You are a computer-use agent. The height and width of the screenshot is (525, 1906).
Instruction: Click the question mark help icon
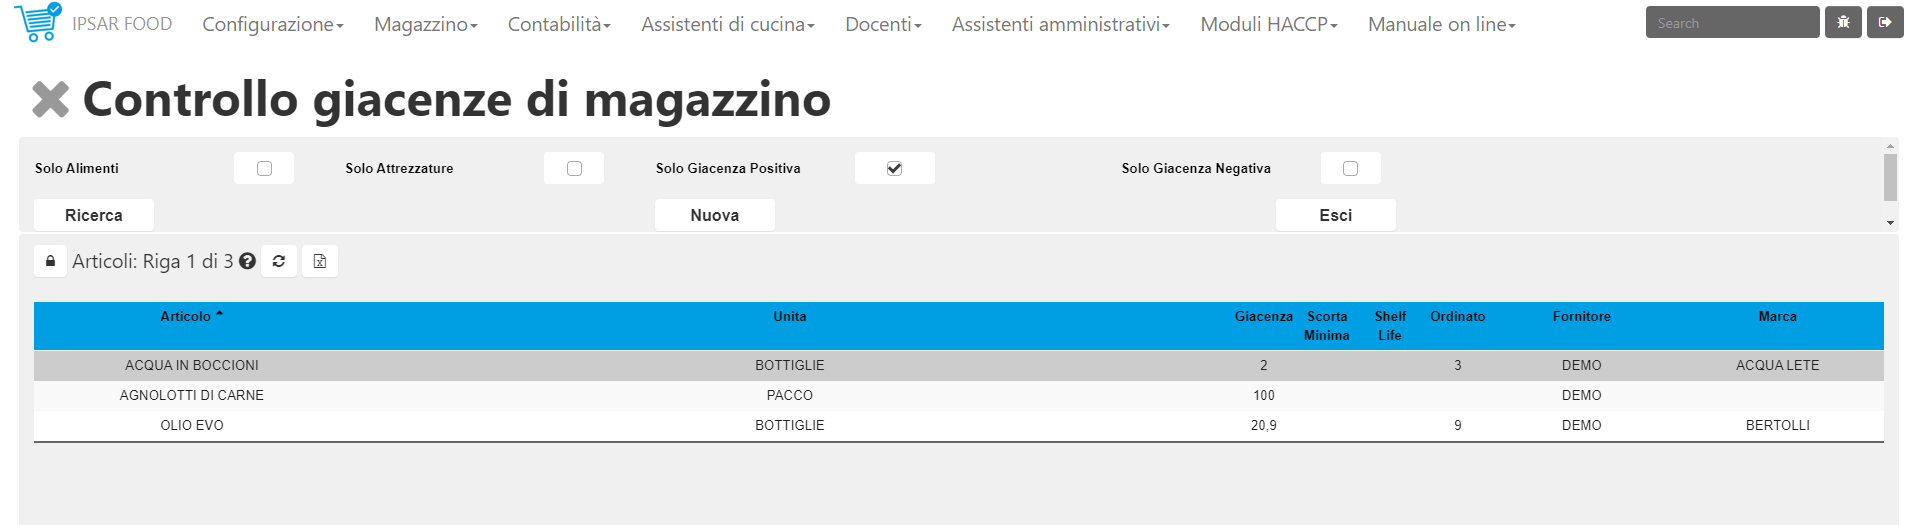coord(247,261)
